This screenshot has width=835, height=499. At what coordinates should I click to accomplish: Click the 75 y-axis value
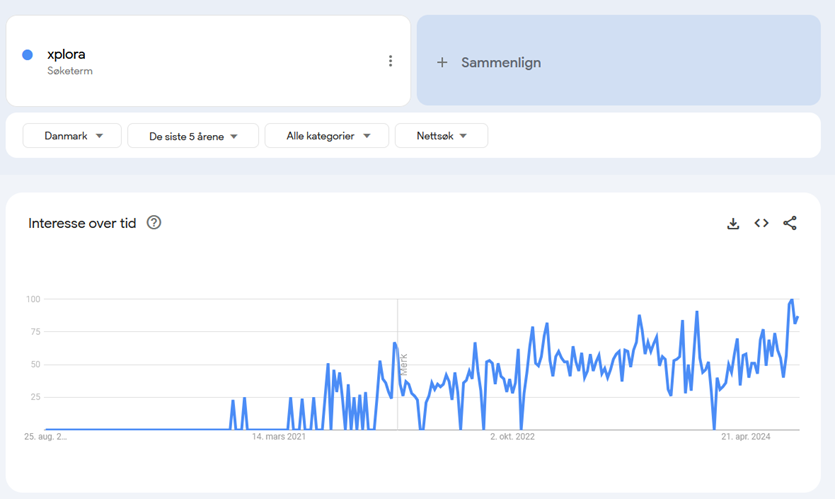(x=35, y=332)
